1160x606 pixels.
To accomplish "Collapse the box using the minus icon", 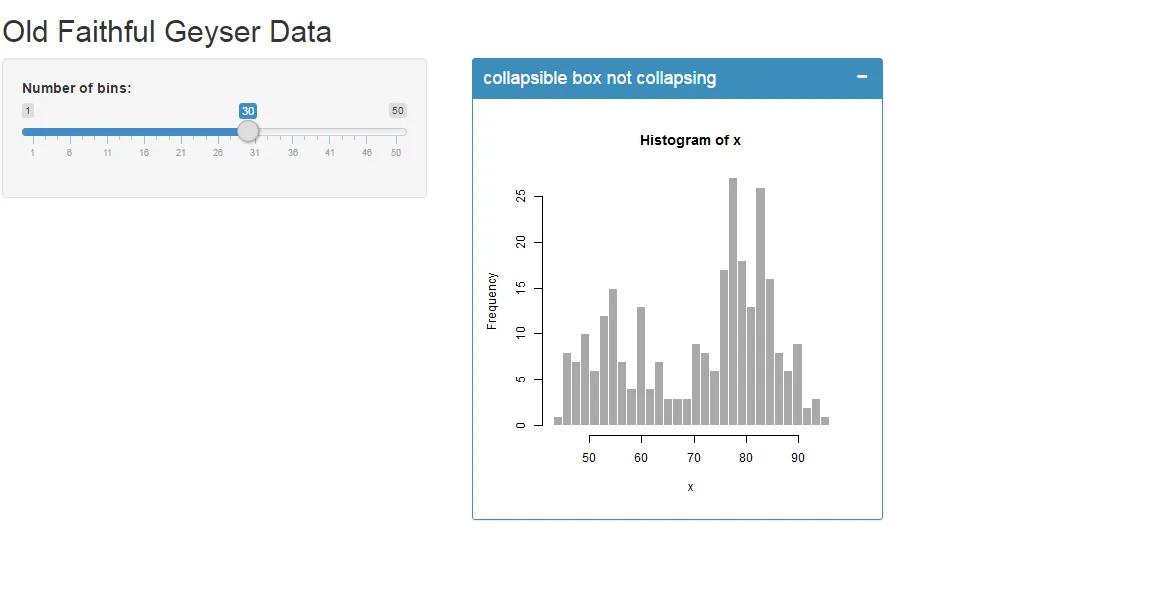I will (x=862, y=77).
